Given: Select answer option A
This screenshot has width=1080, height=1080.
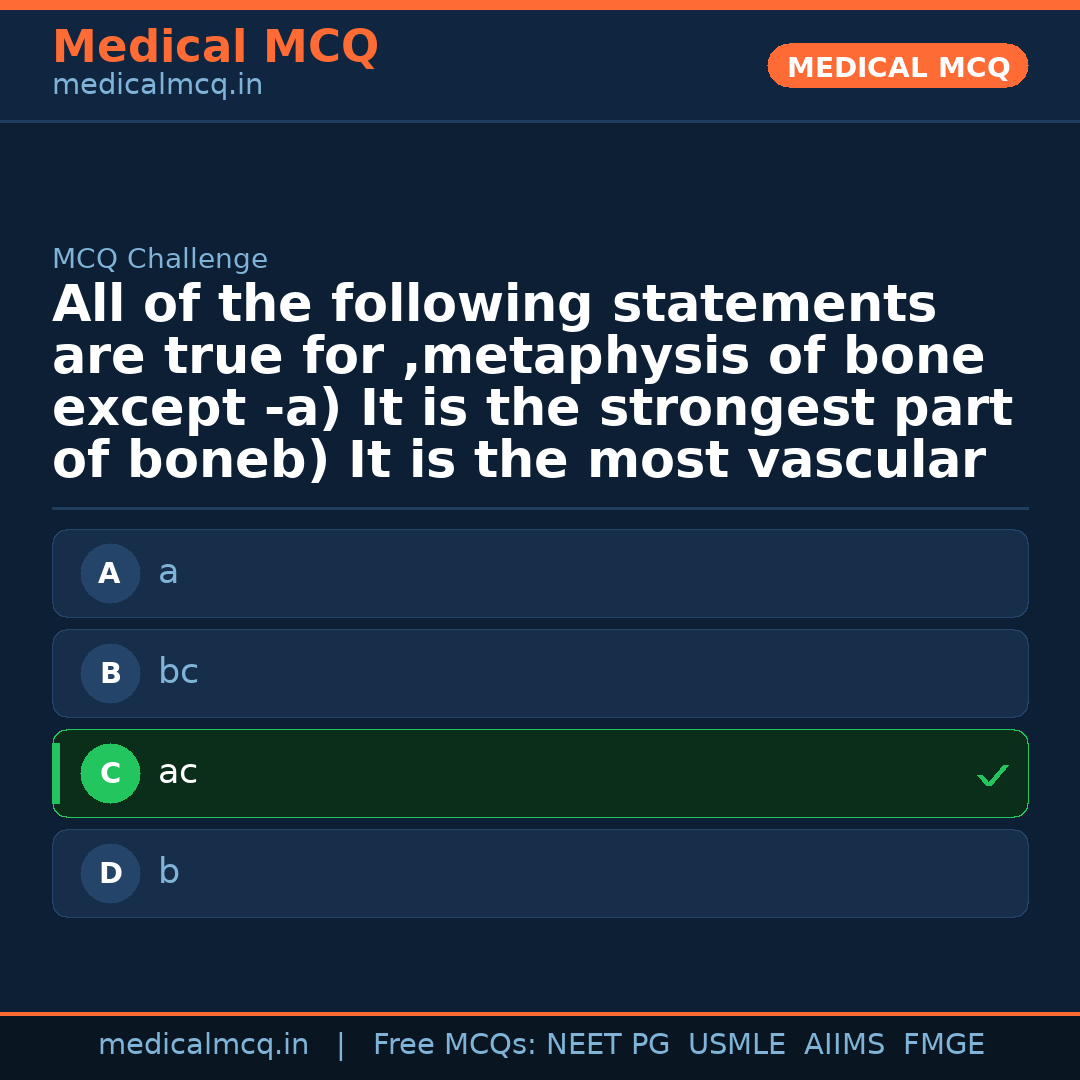Looking at the screenshot, I should [540, 573].
